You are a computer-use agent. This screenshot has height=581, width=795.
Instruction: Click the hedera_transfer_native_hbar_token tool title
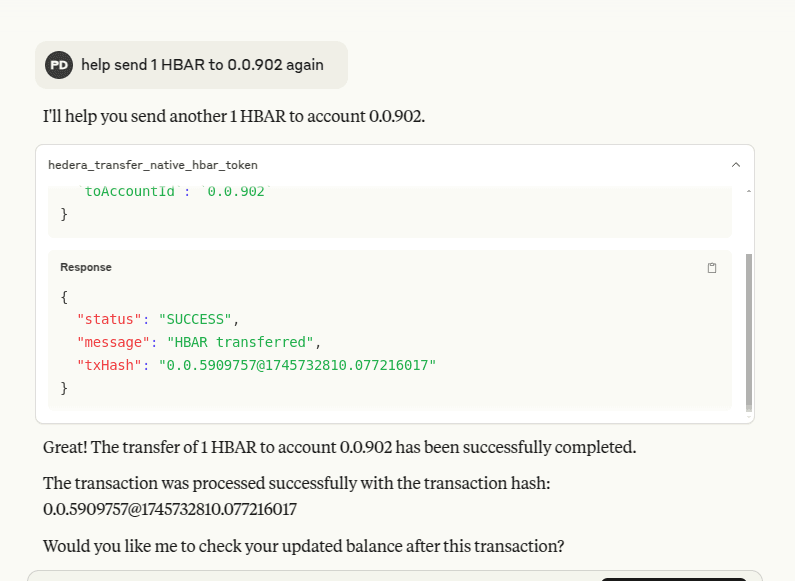pyautogui.click(x=153, y=165)
